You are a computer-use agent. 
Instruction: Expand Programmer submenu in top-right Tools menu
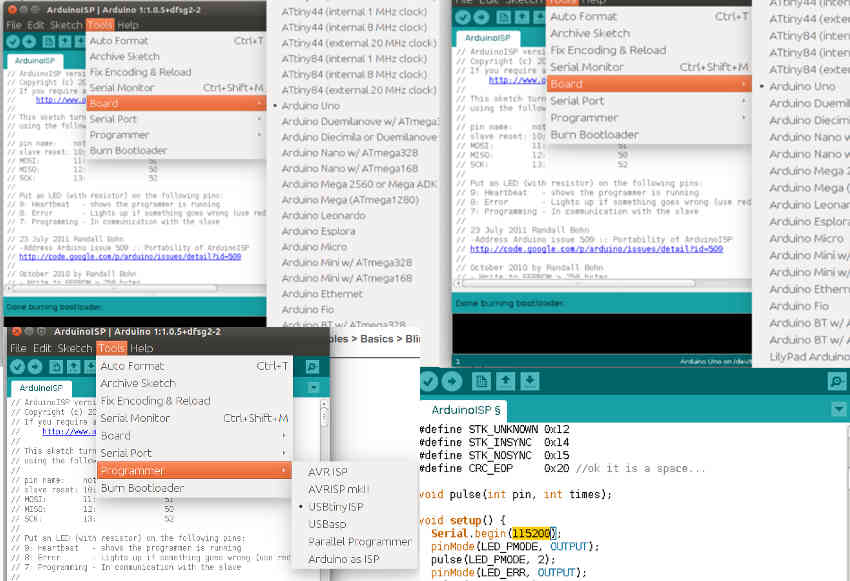click(x=649, y=118)
